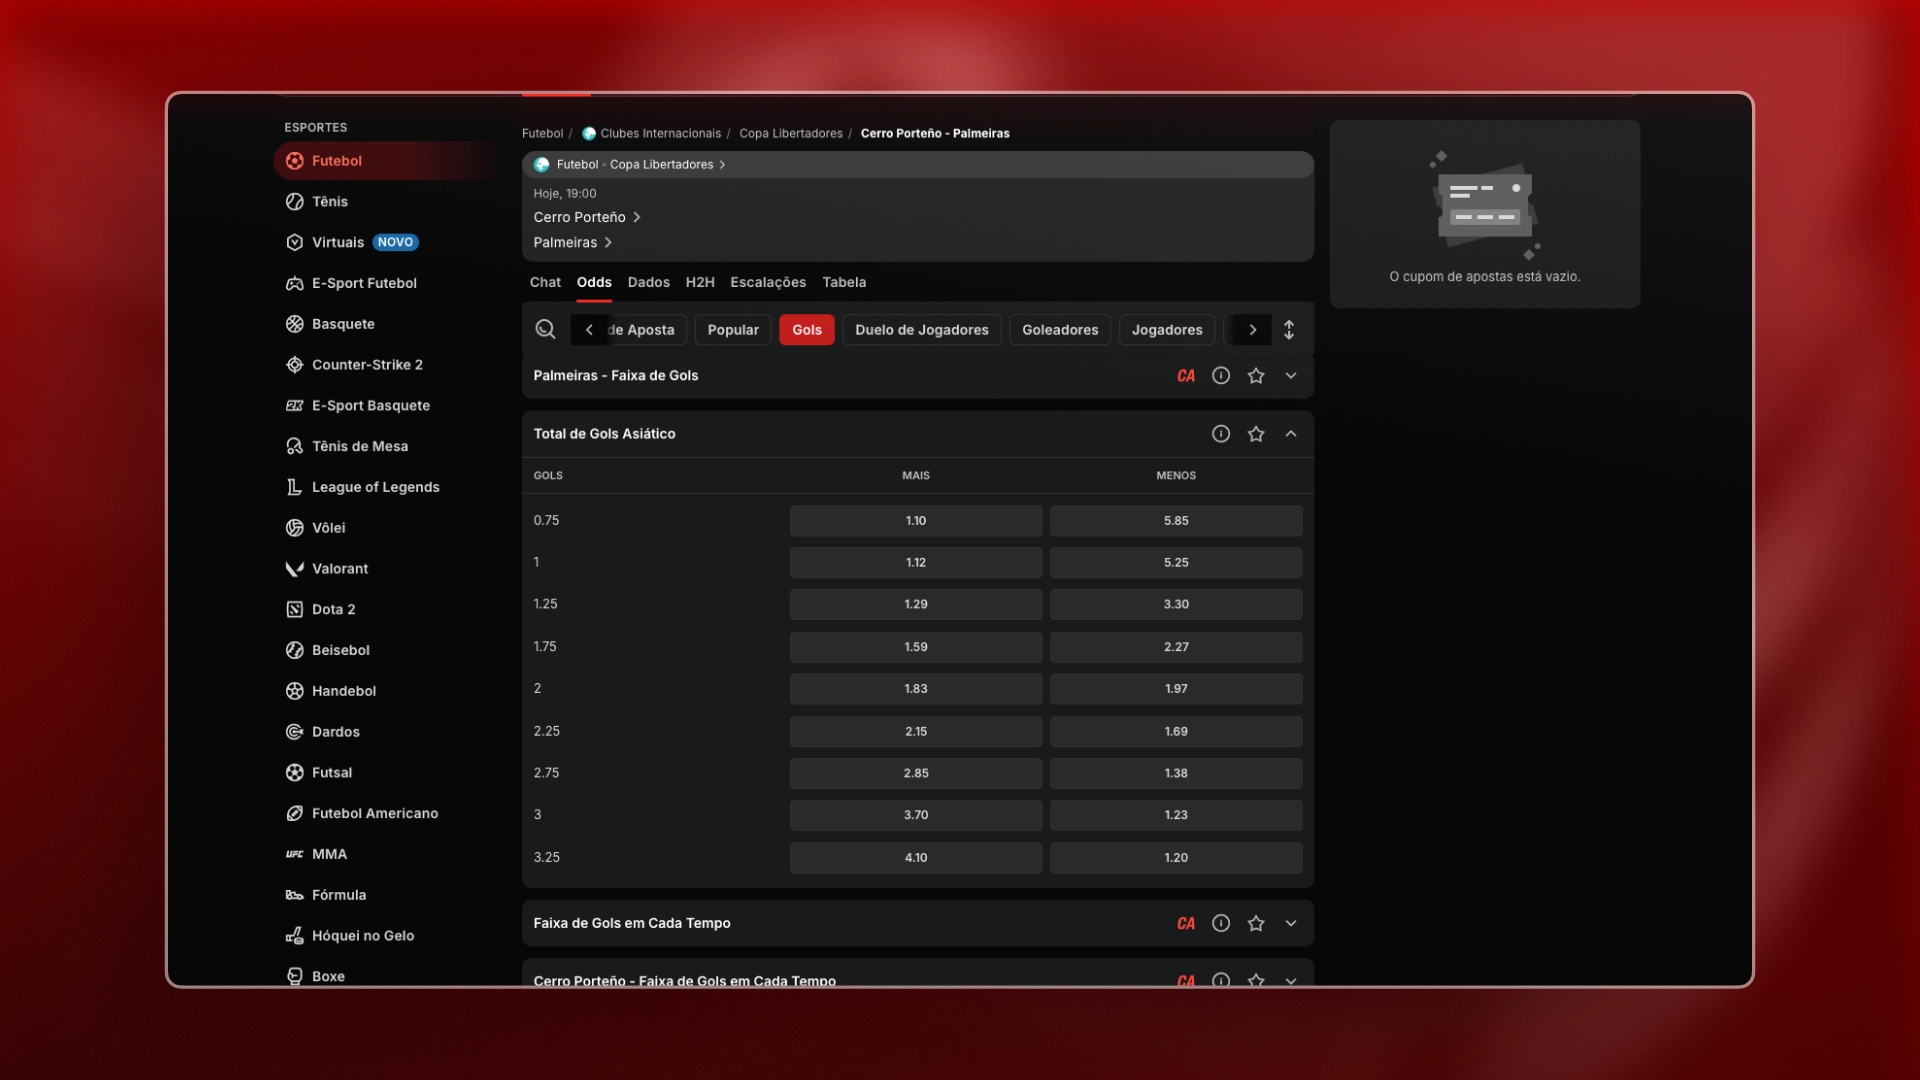The image size is (1920, 1080).
Task: Click the Futsal ball icon
Action: pyautogui.click(x=294, y=773)
